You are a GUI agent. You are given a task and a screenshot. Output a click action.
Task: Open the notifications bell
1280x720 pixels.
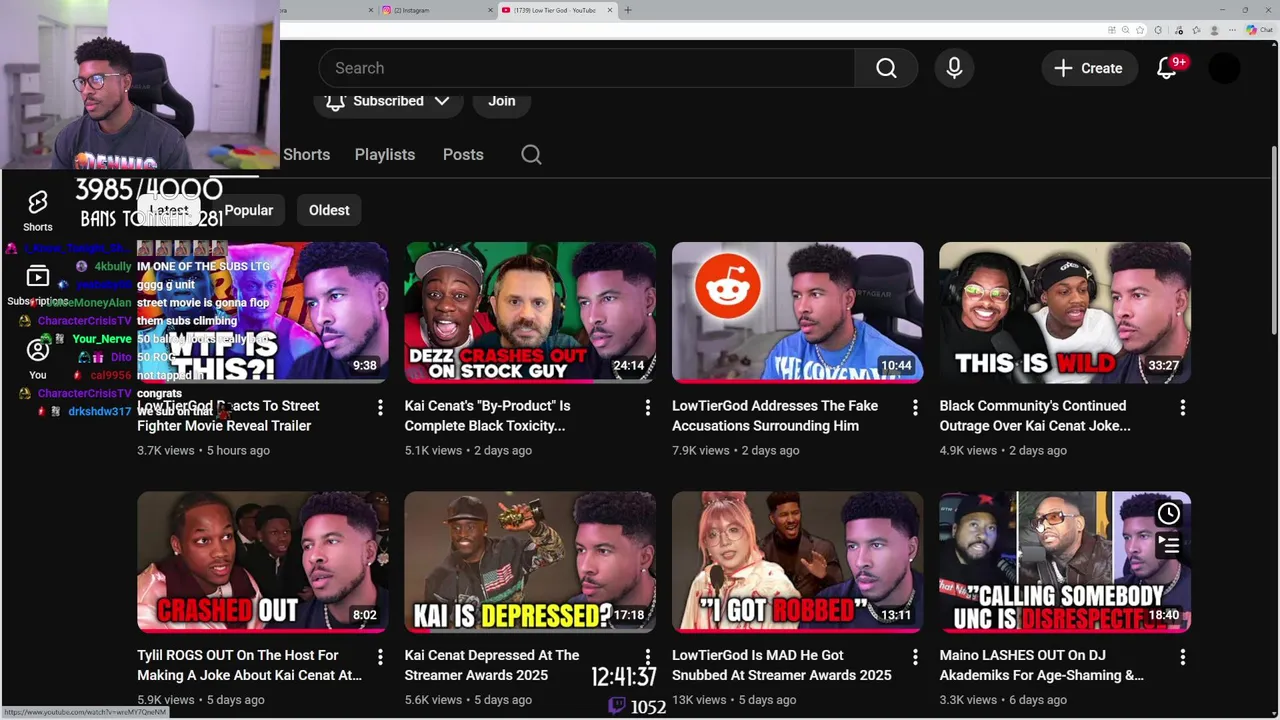[1167, 68]
